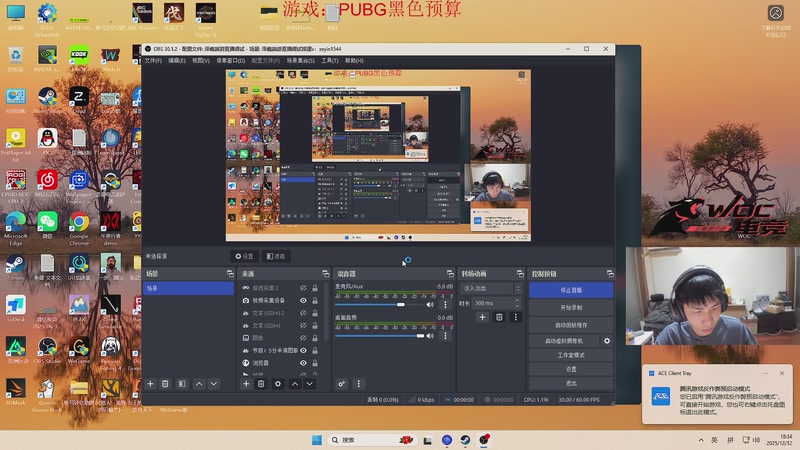Hide the 视频采集设备 source via eye icon
This screenshot has width=800, height=450.
303,301
